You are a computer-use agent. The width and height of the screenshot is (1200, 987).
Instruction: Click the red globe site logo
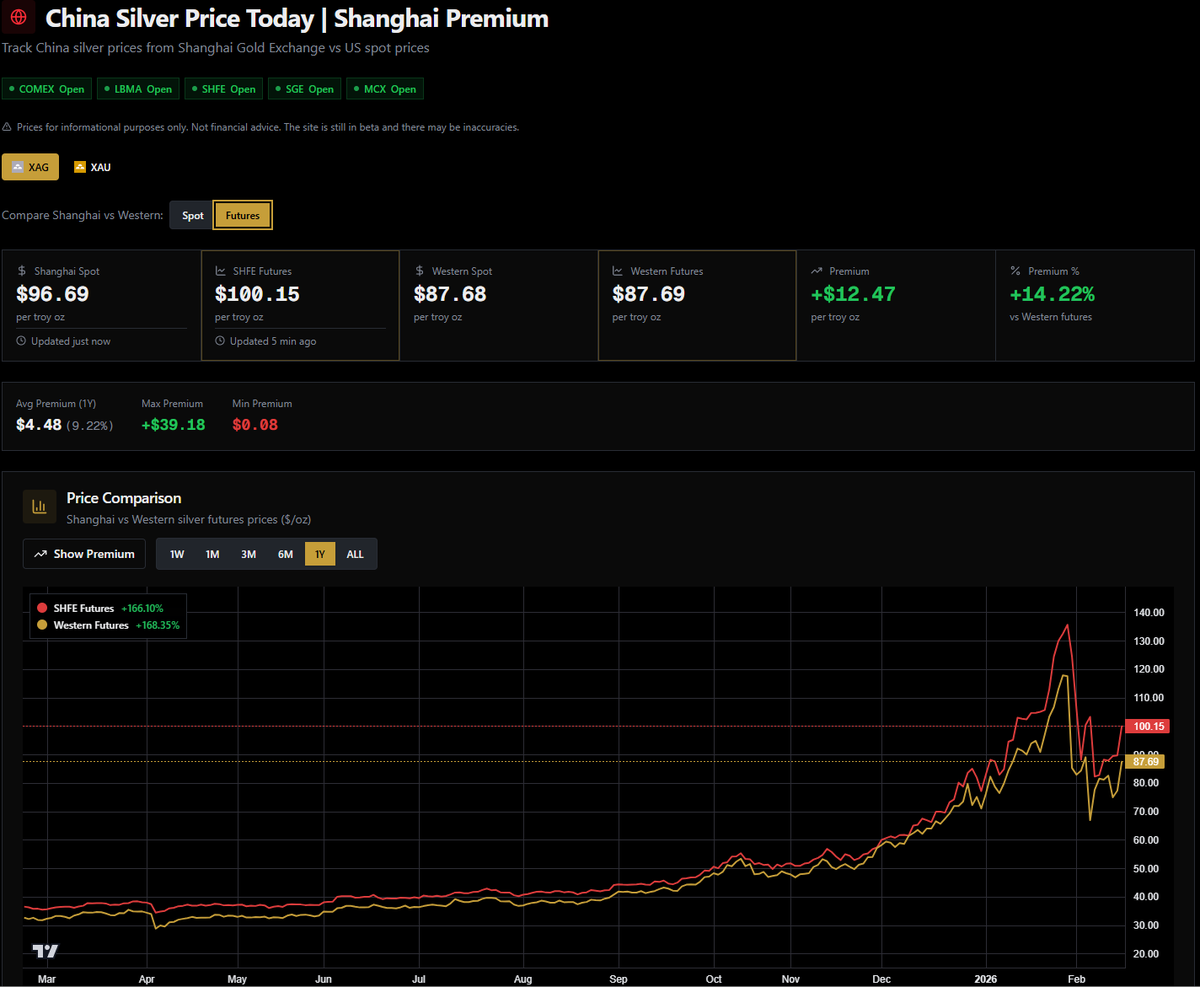18,18
